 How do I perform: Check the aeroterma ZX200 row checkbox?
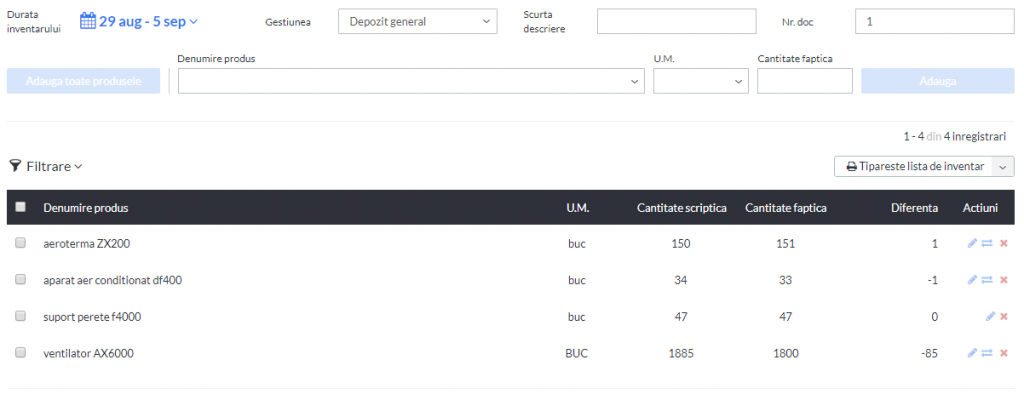click(x=20, y=242)
